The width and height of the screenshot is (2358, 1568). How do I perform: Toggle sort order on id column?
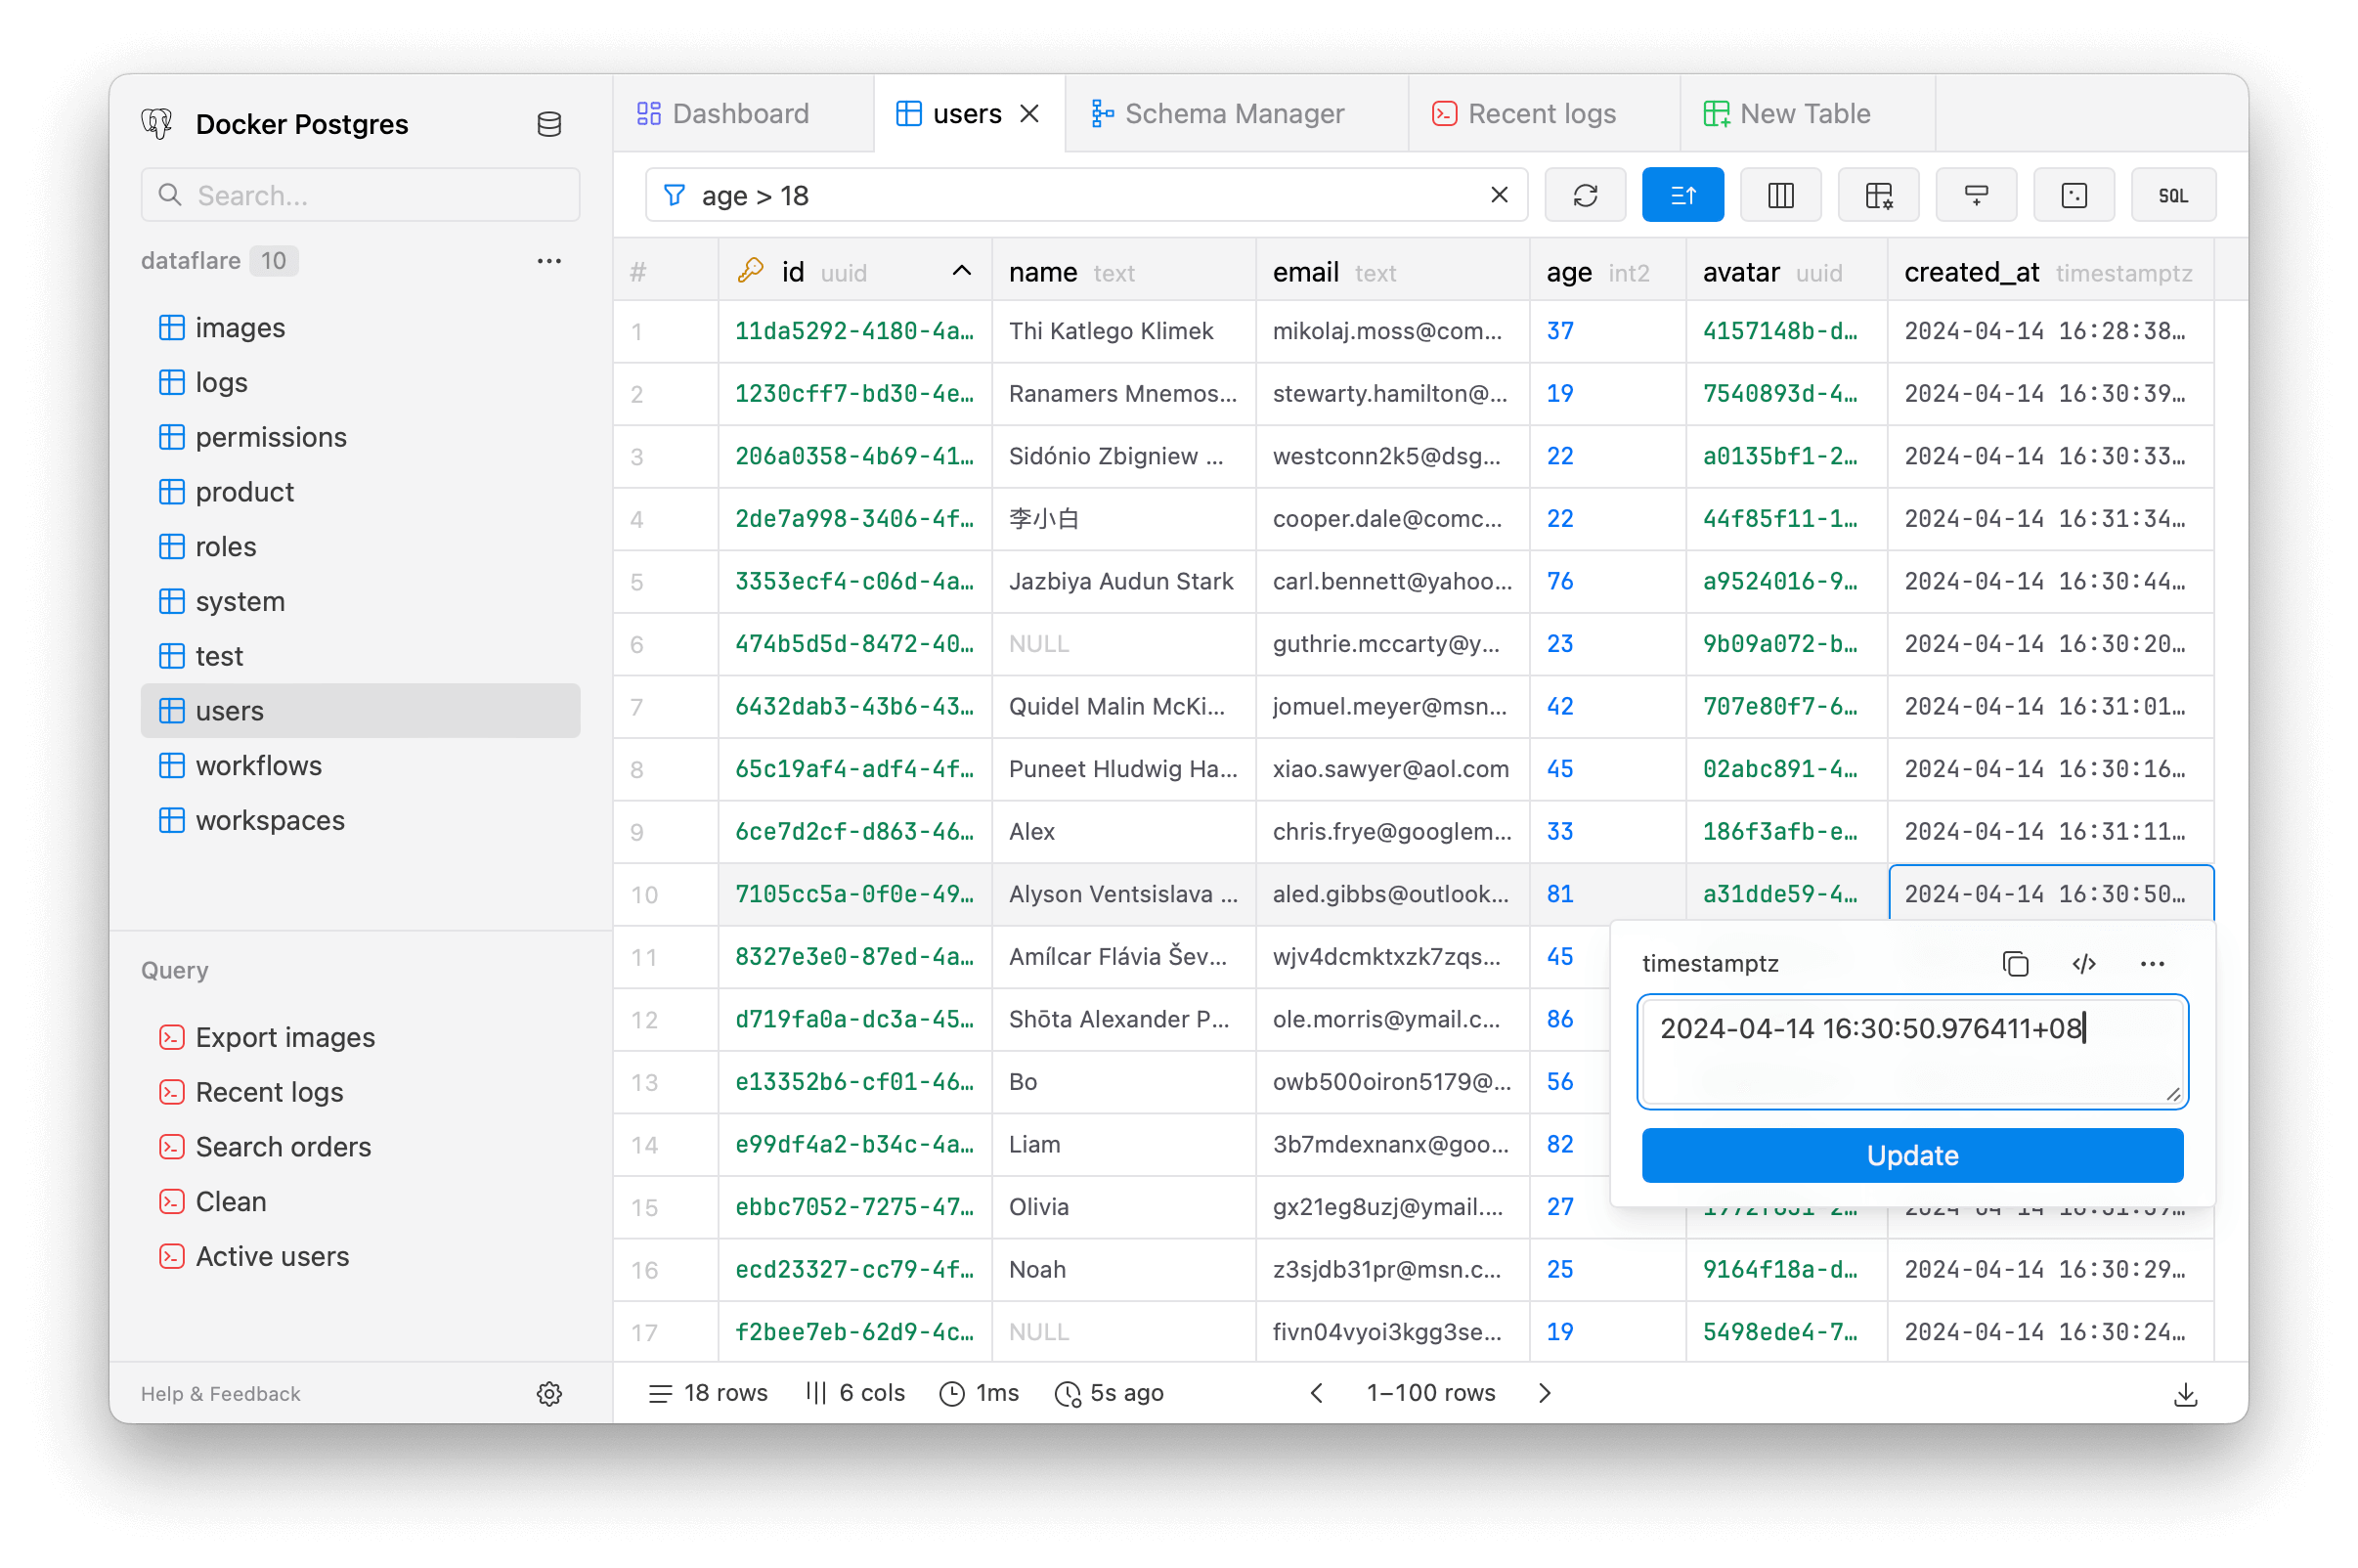click(x=961, y=271)
